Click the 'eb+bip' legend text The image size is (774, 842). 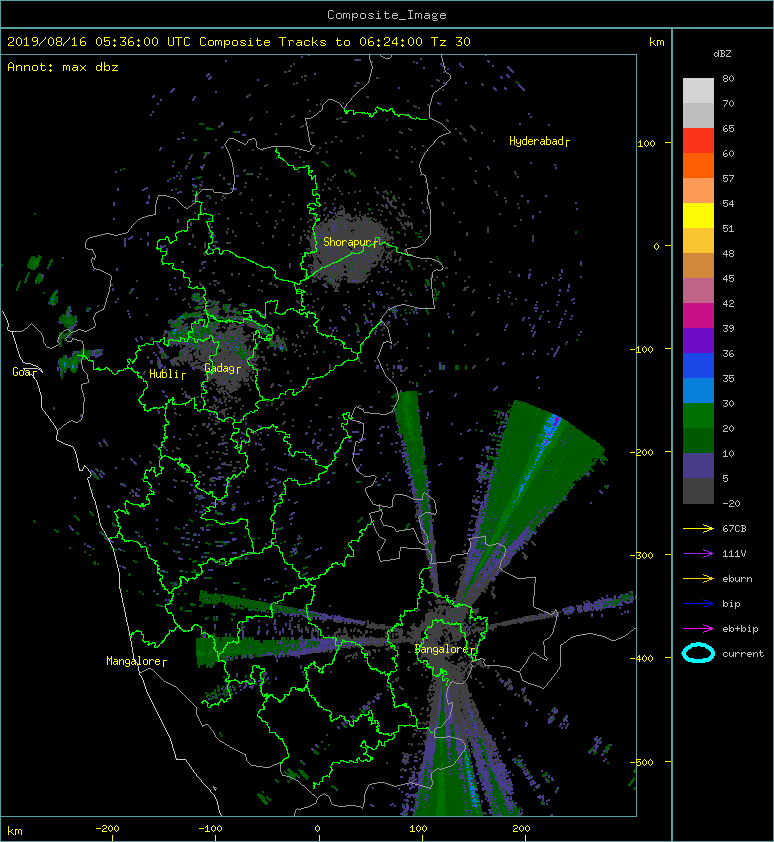tap(740, 628)
